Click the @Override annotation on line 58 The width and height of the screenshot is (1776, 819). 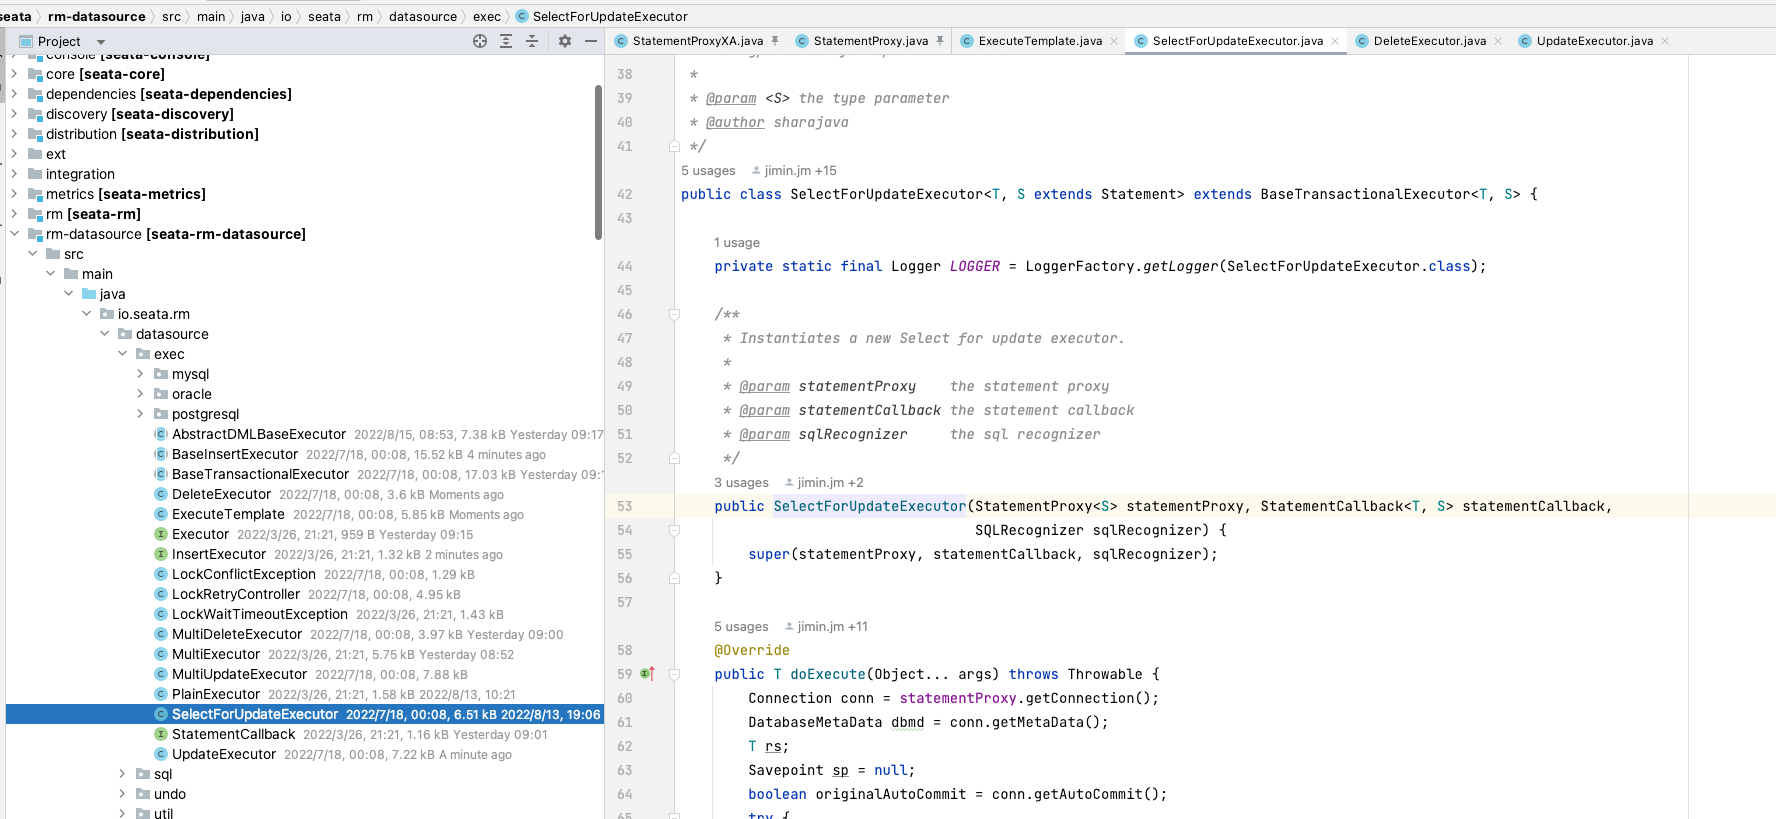tap(752, 650)
